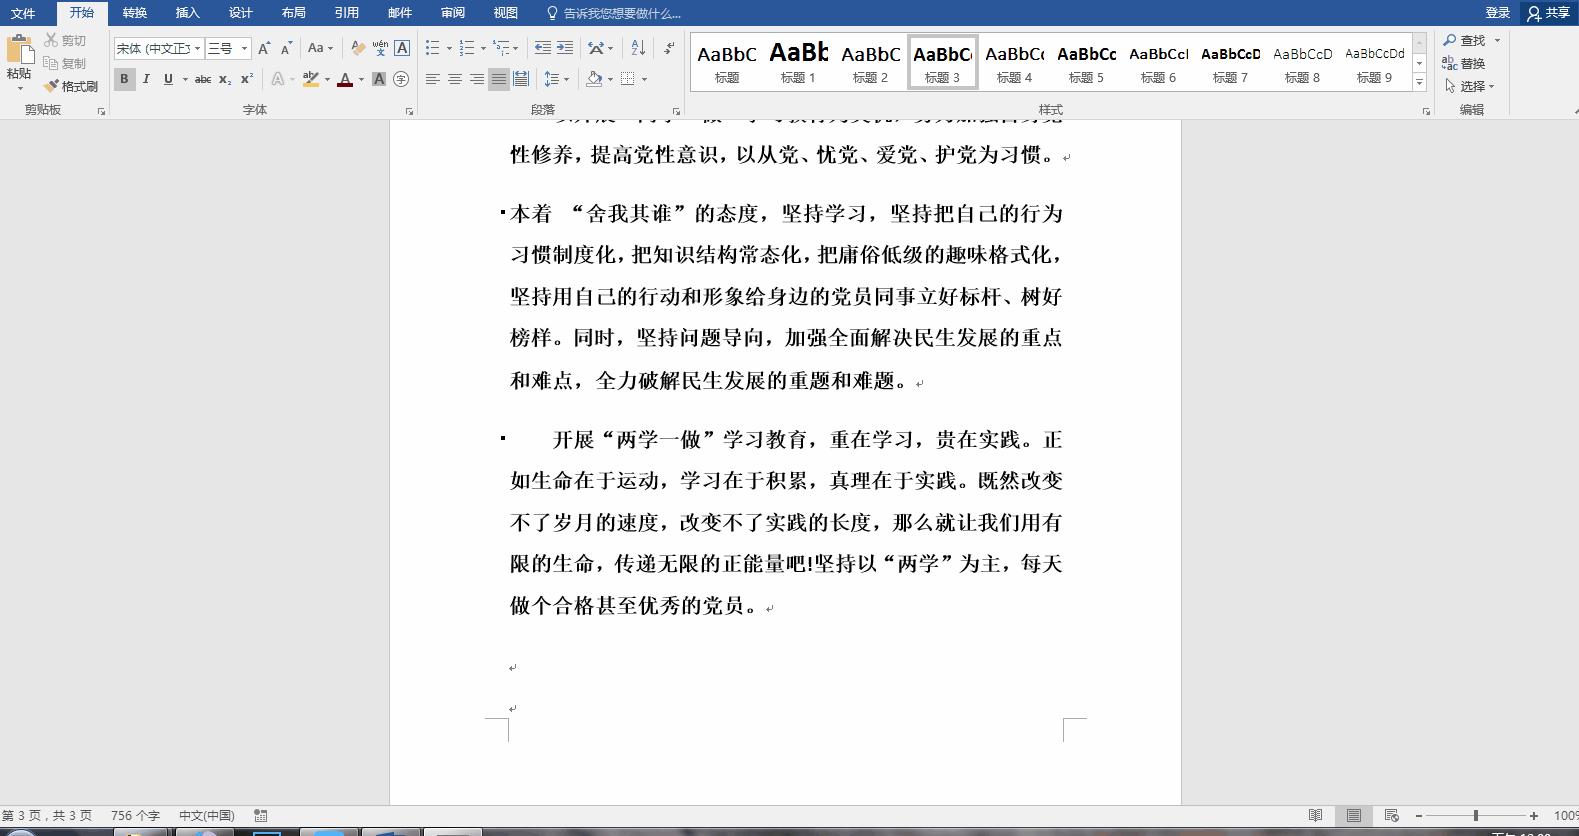Click the 剪切 (Cut) button
Viewport: 1579px width, 836px height.
[65, 41]
